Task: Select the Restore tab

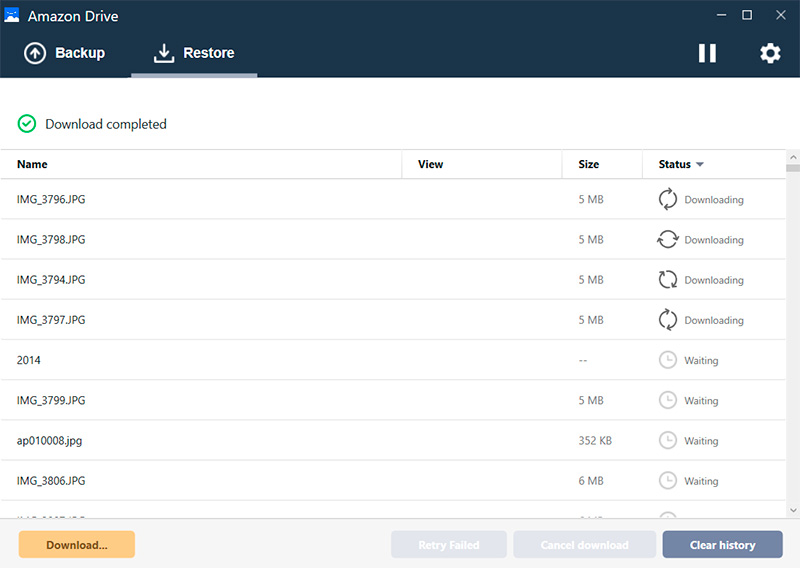Action: coord(194,54)
